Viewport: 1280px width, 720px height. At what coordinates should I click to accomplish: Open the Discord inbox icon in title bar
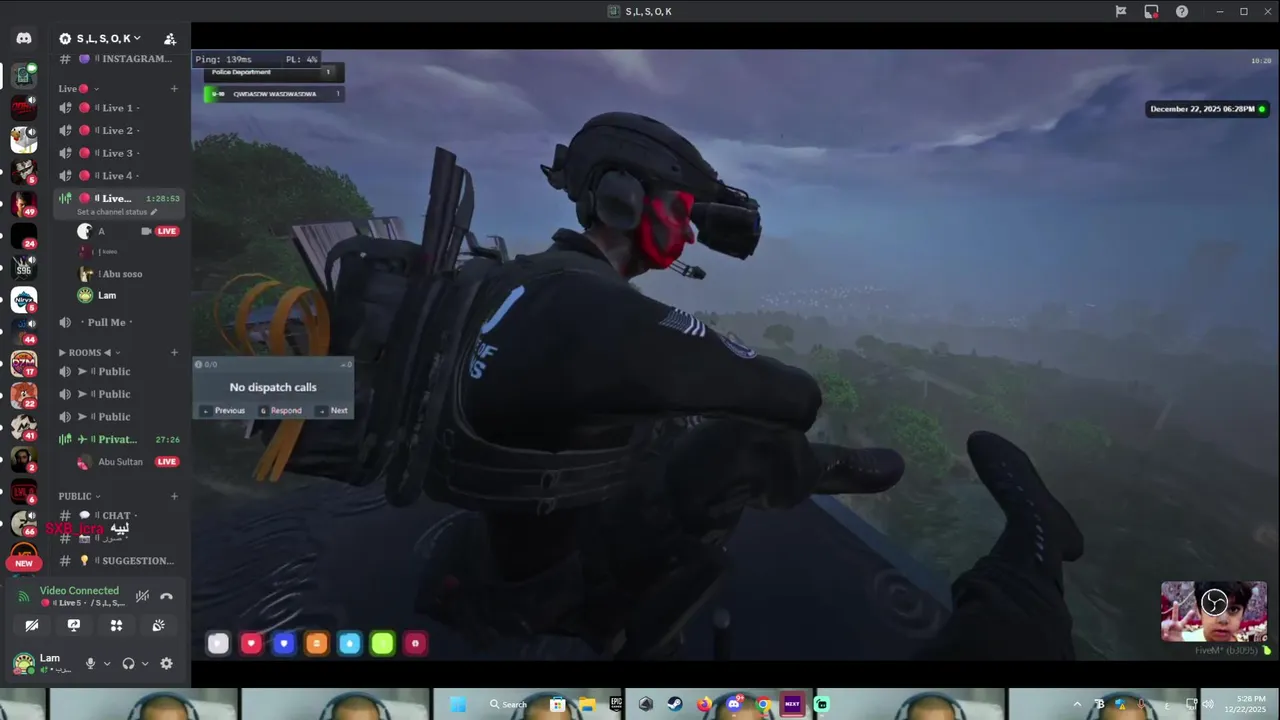tap(1151, 12)
